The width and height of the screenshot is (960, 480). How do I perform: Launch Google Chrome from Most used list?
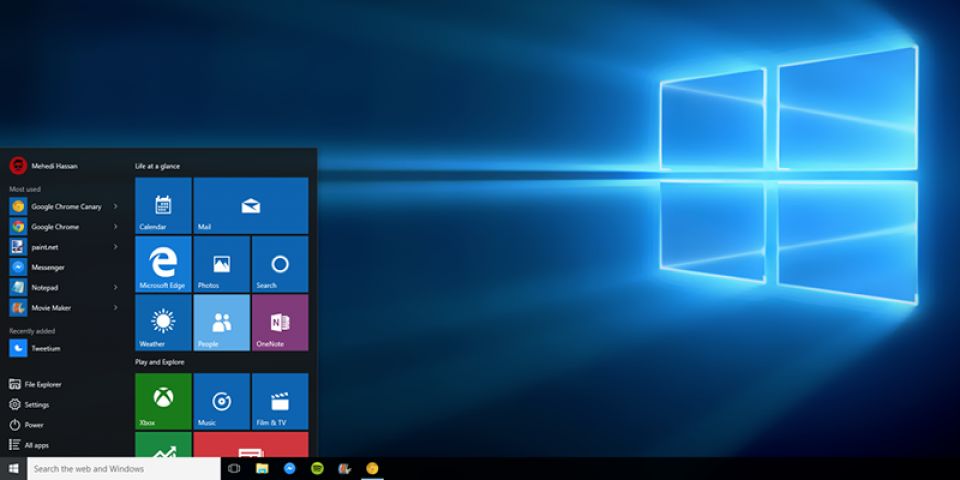pos(64,227)
